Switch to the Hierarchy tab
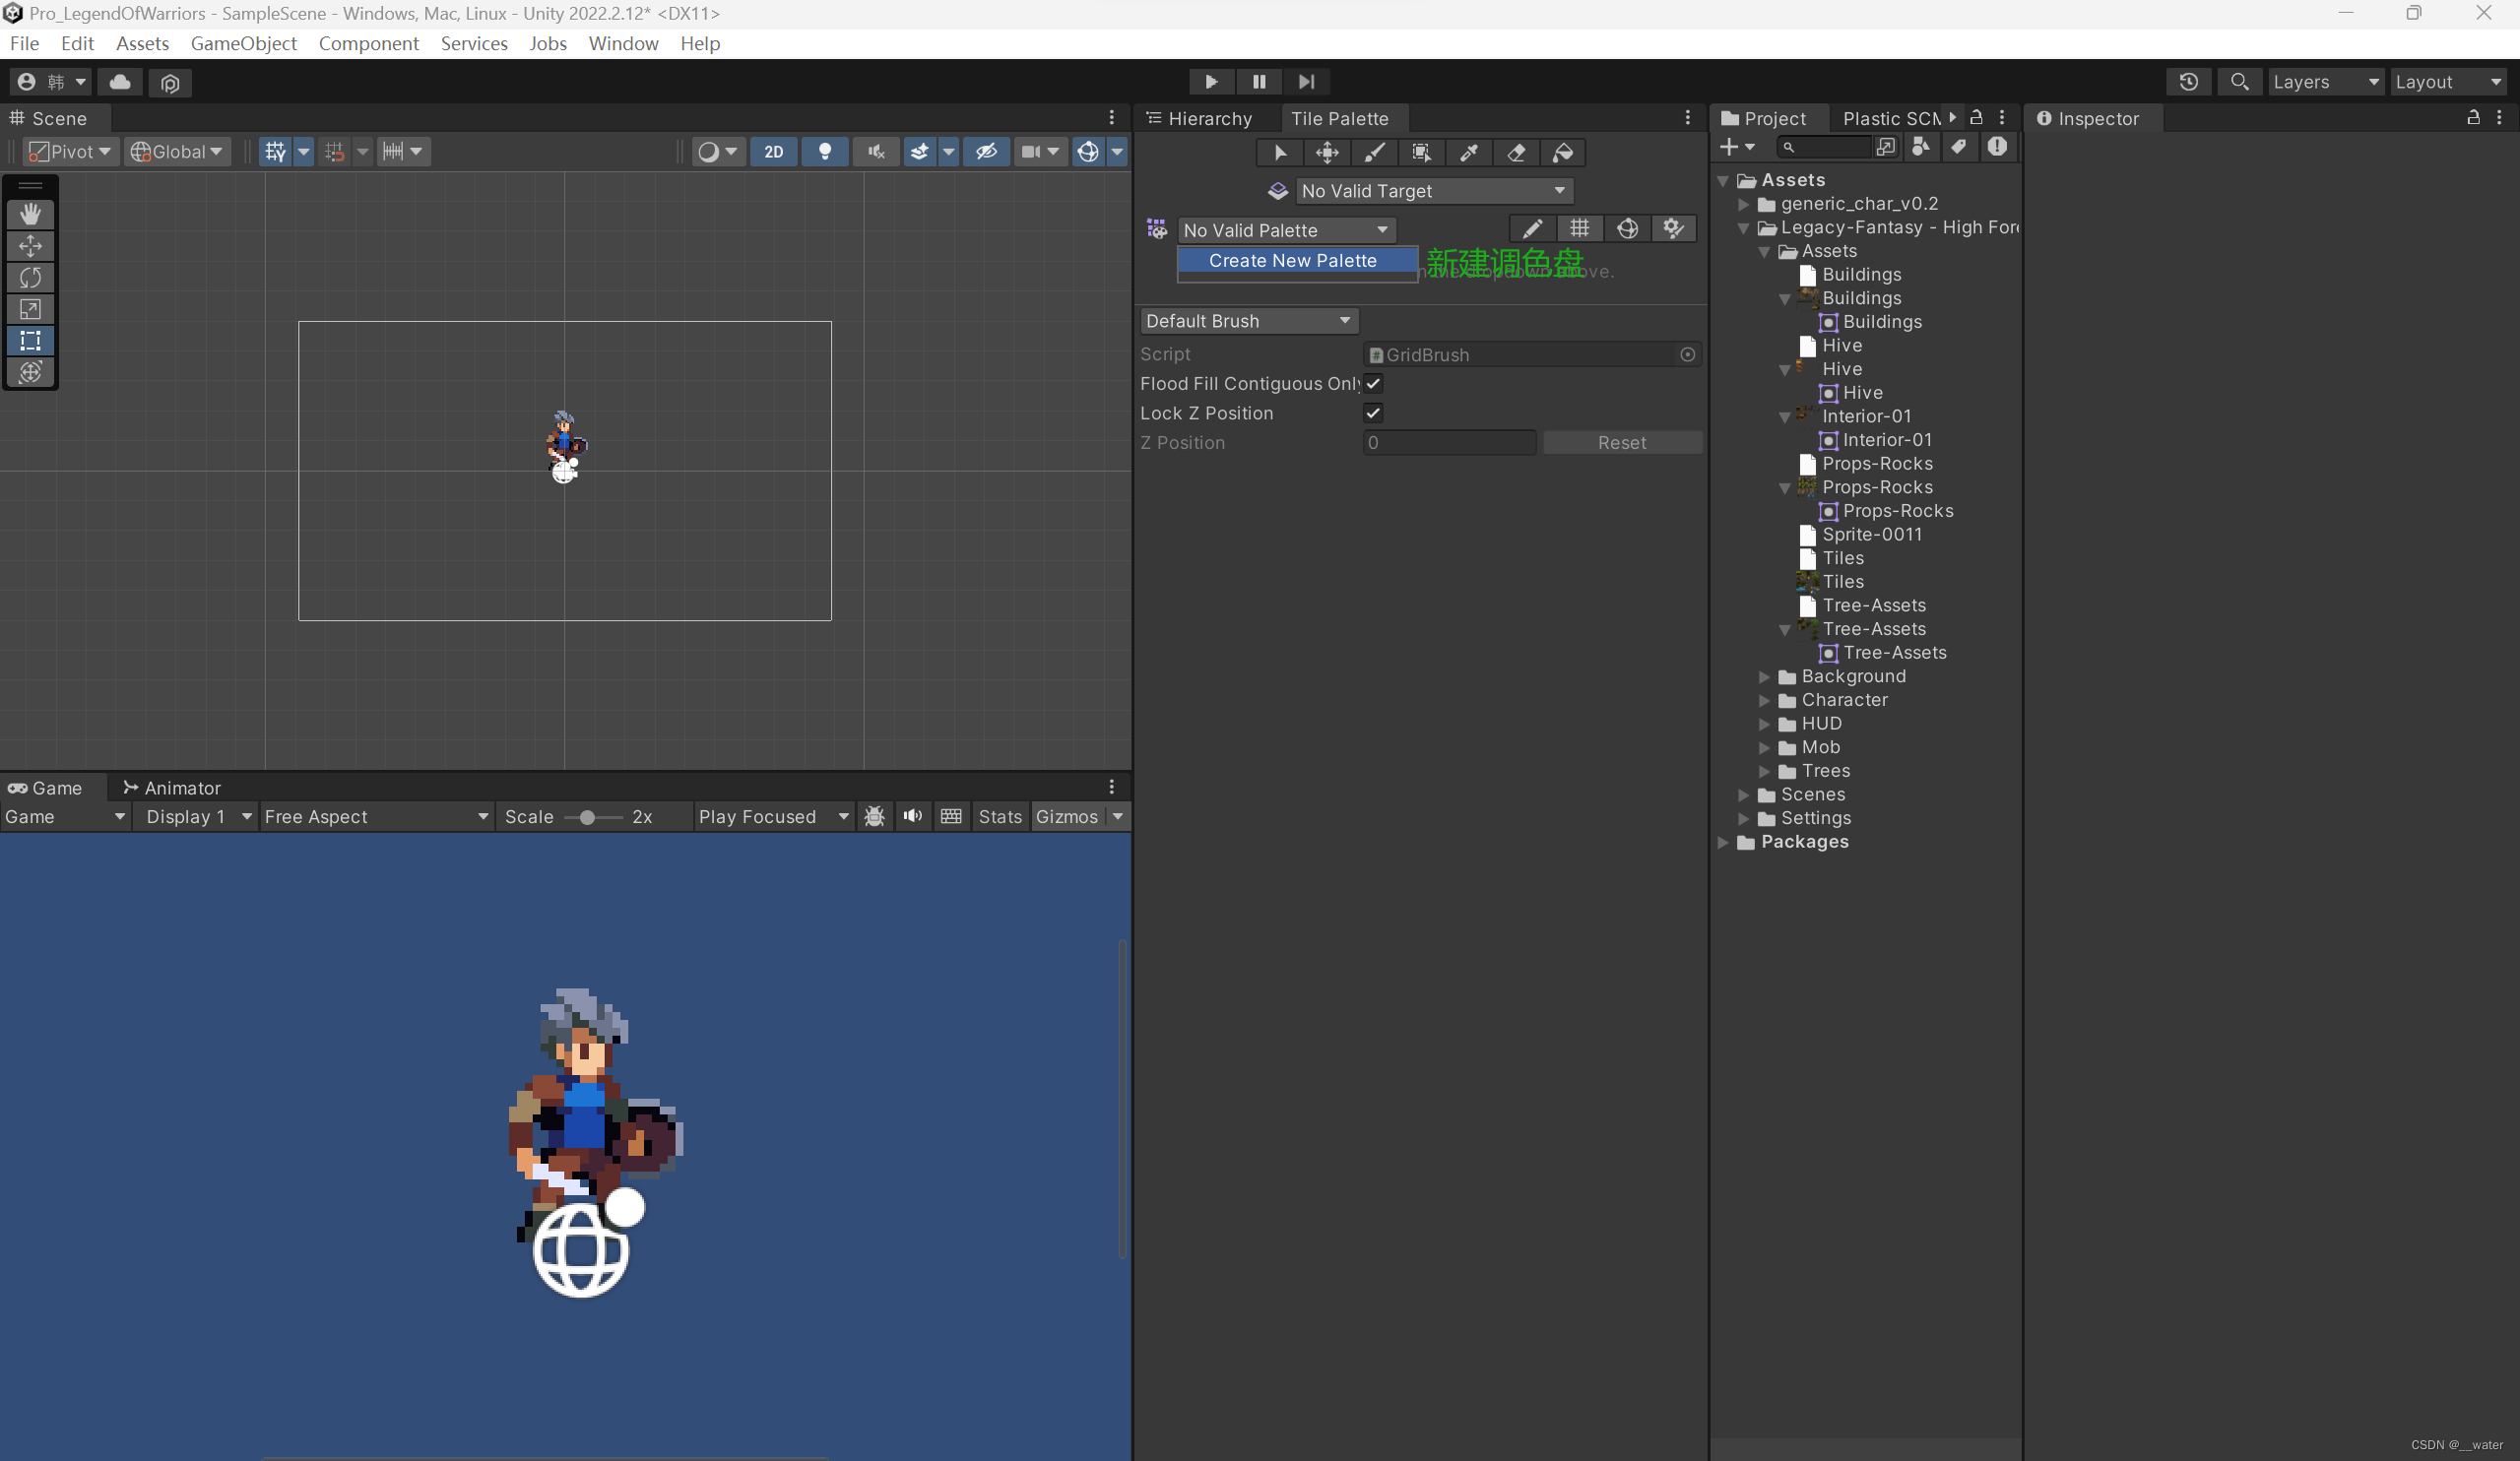 coord(1199,118)
